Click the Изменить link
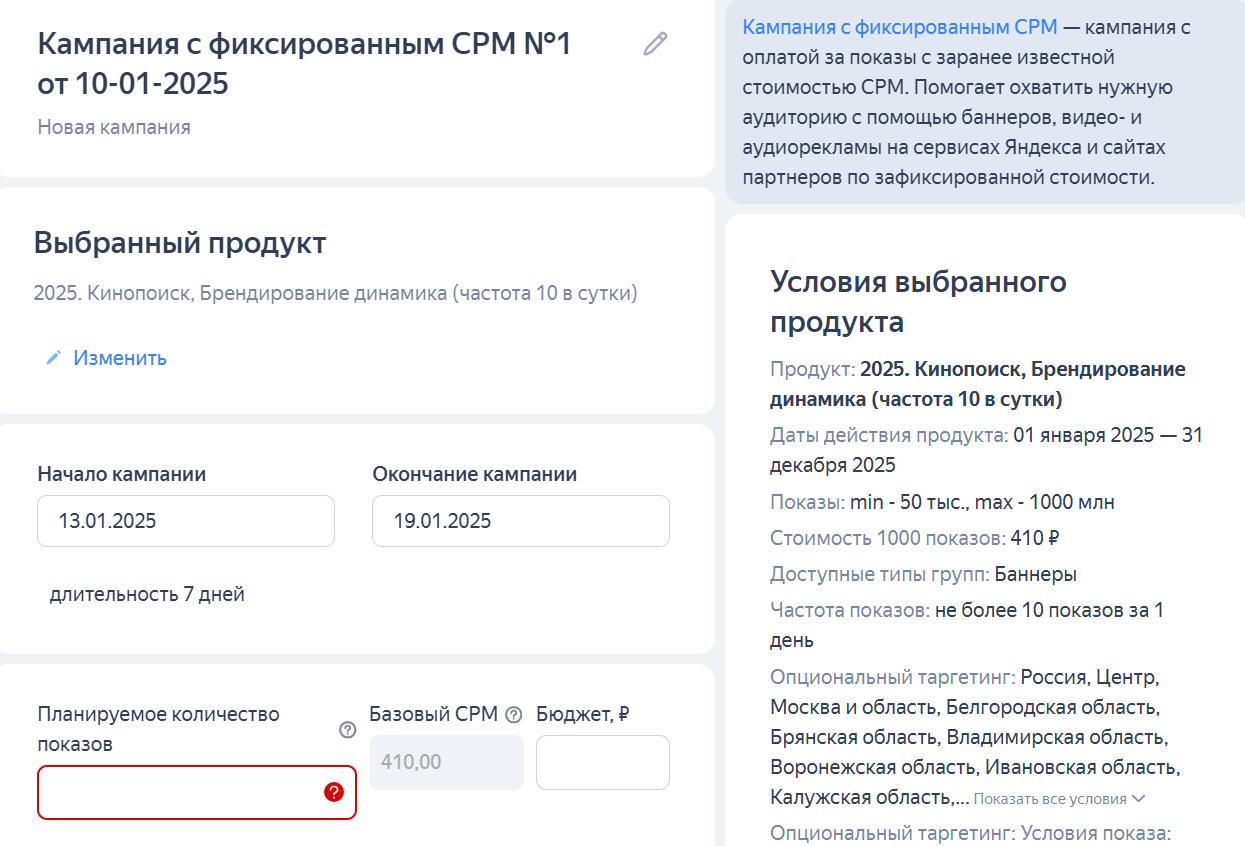The height and width of the screenshot is (846, 1245). coord(120,358)
